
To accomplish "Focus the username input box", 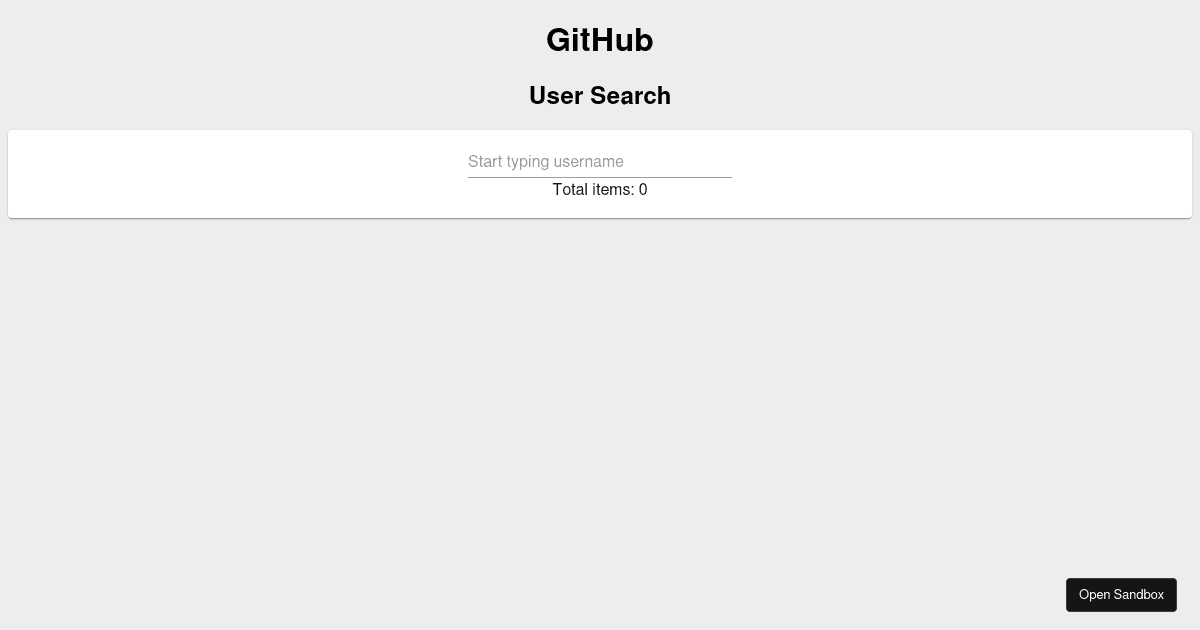I will pos(600,162).
